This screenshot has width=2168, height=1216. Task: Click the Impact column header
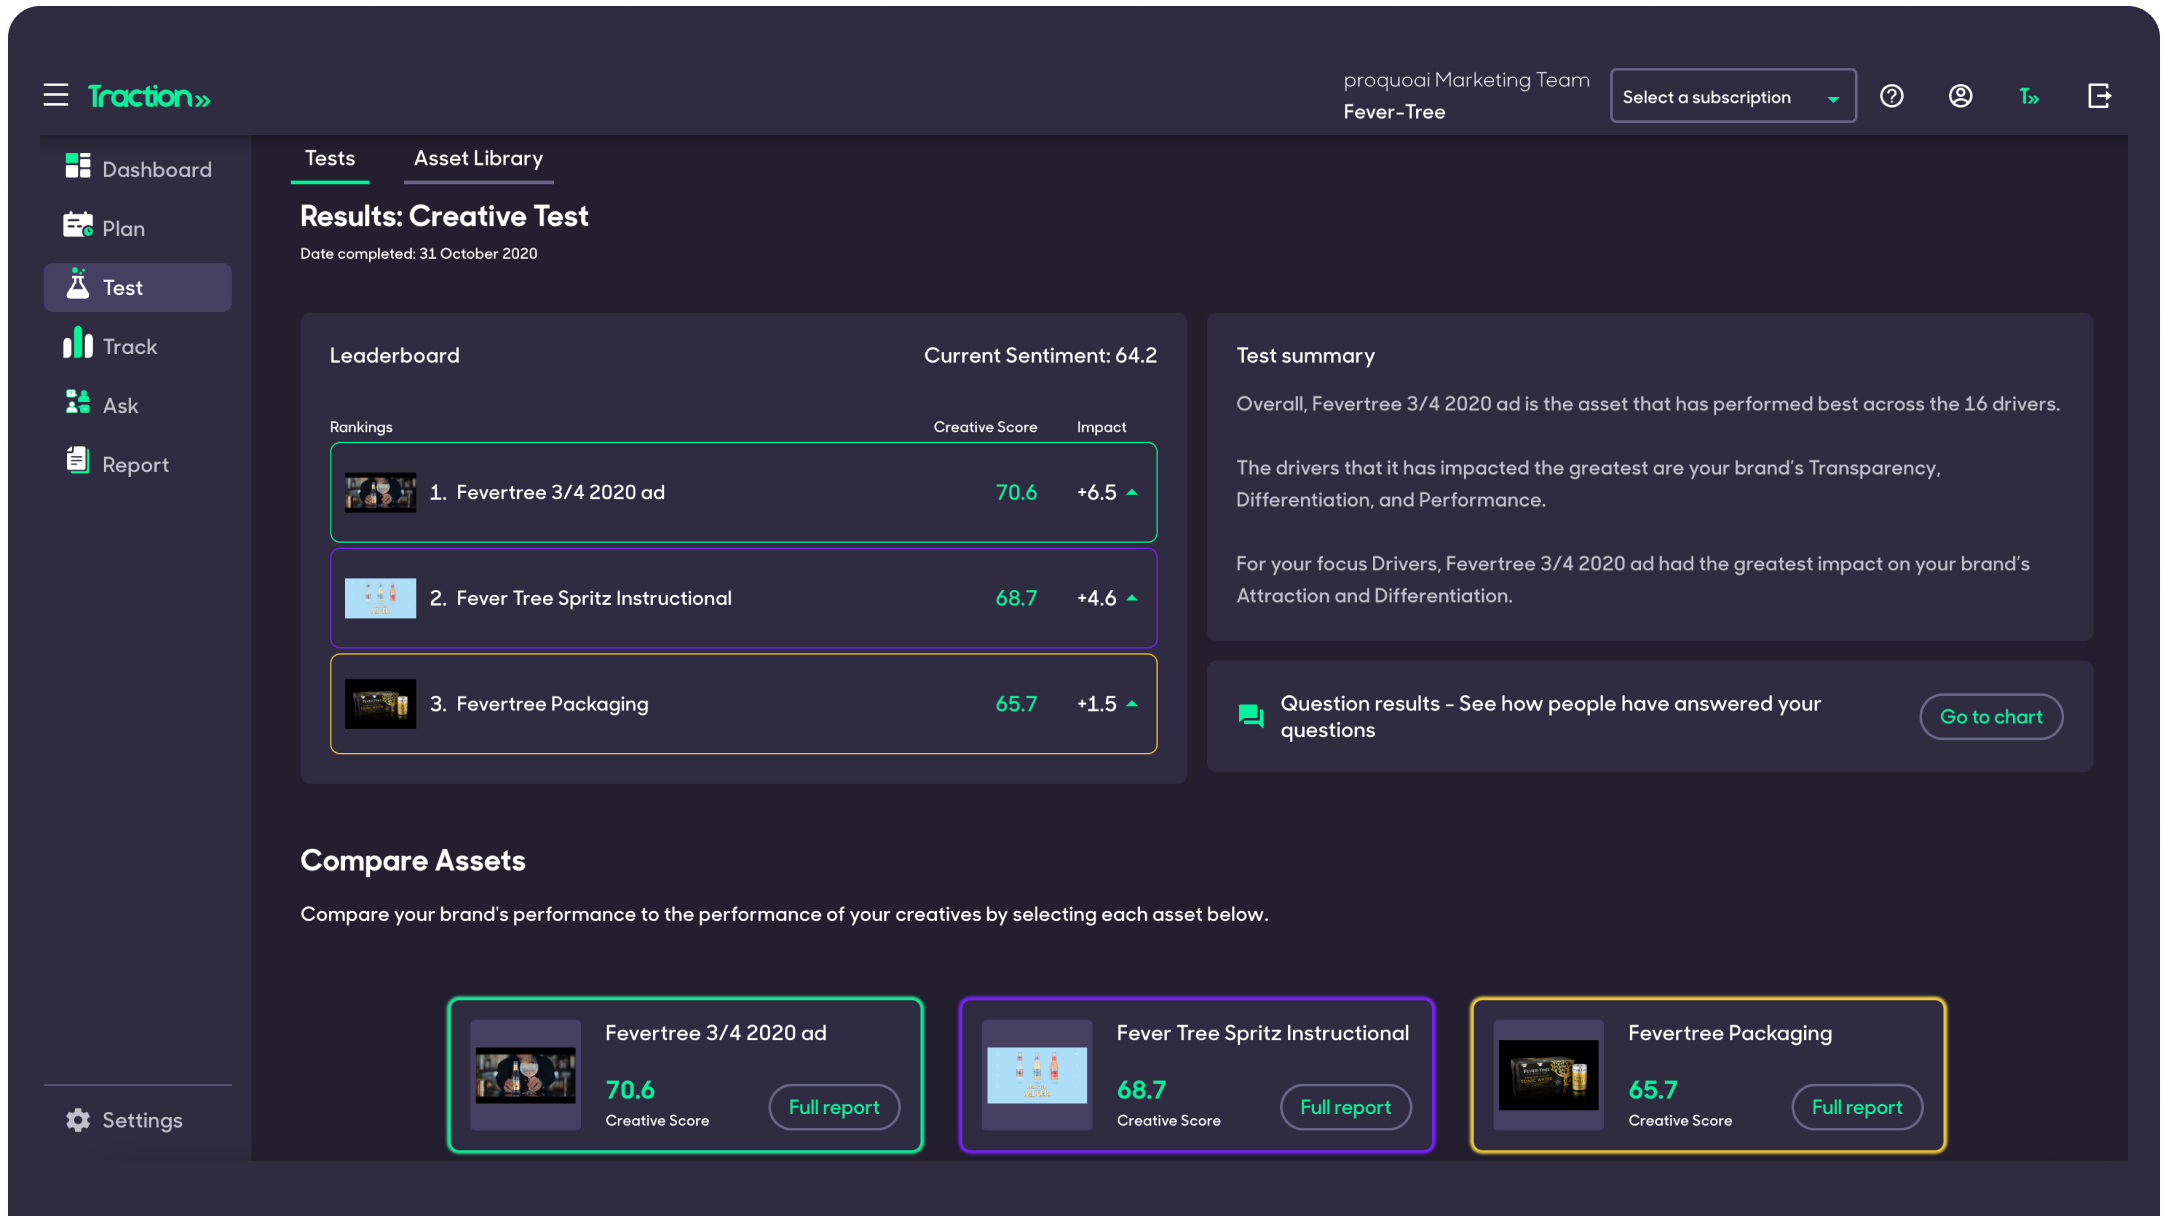(1101, 427)
